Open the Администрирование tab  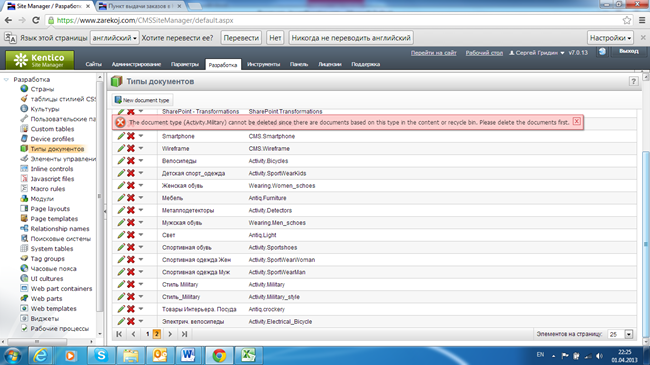[136, 64]
